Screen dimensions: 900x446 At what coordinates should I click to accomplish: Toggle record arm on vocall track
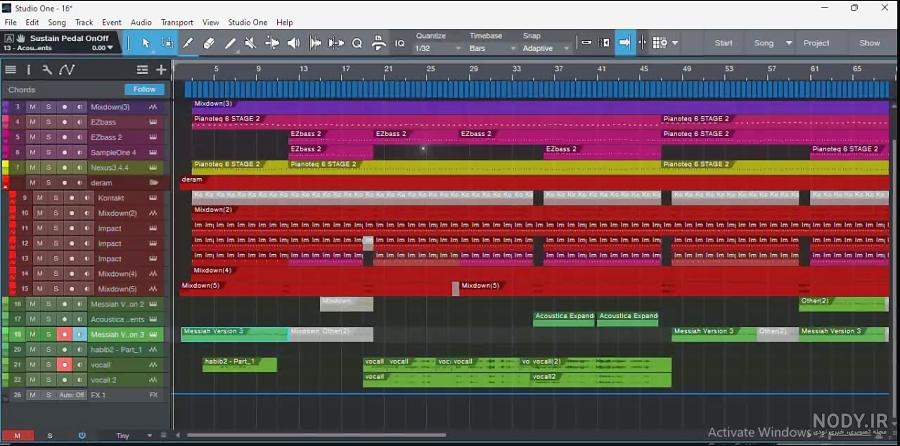pos(64,364)
